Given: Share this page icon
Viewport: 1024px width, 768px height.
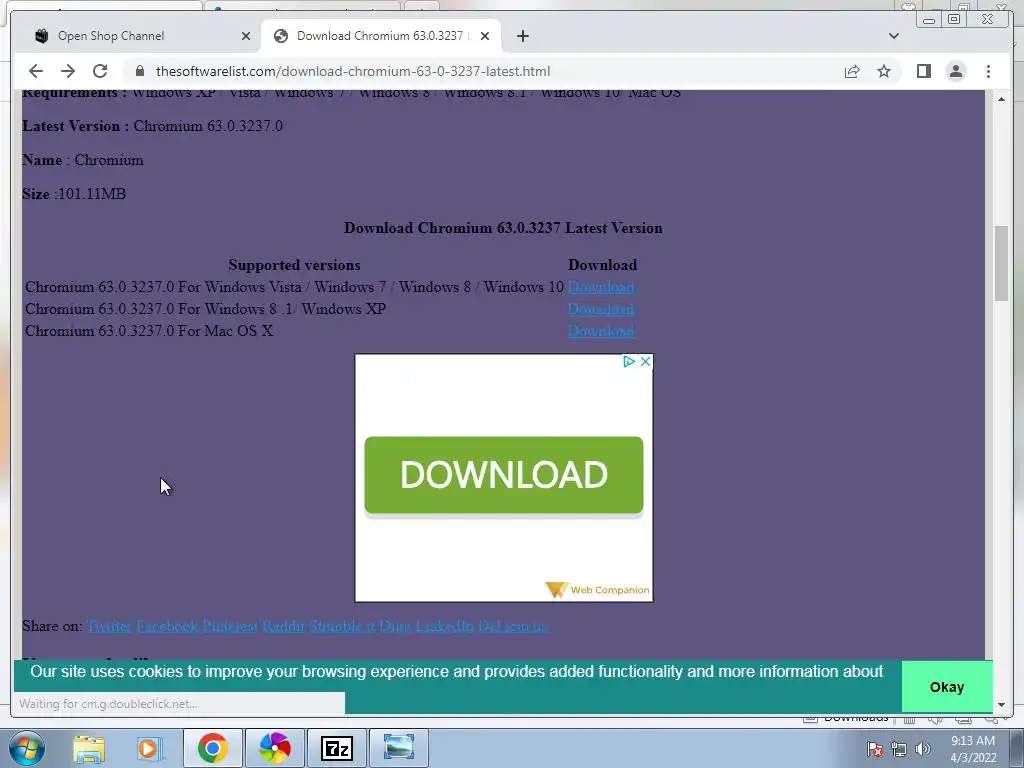Looking at the screenshot, I should (852, 71).
